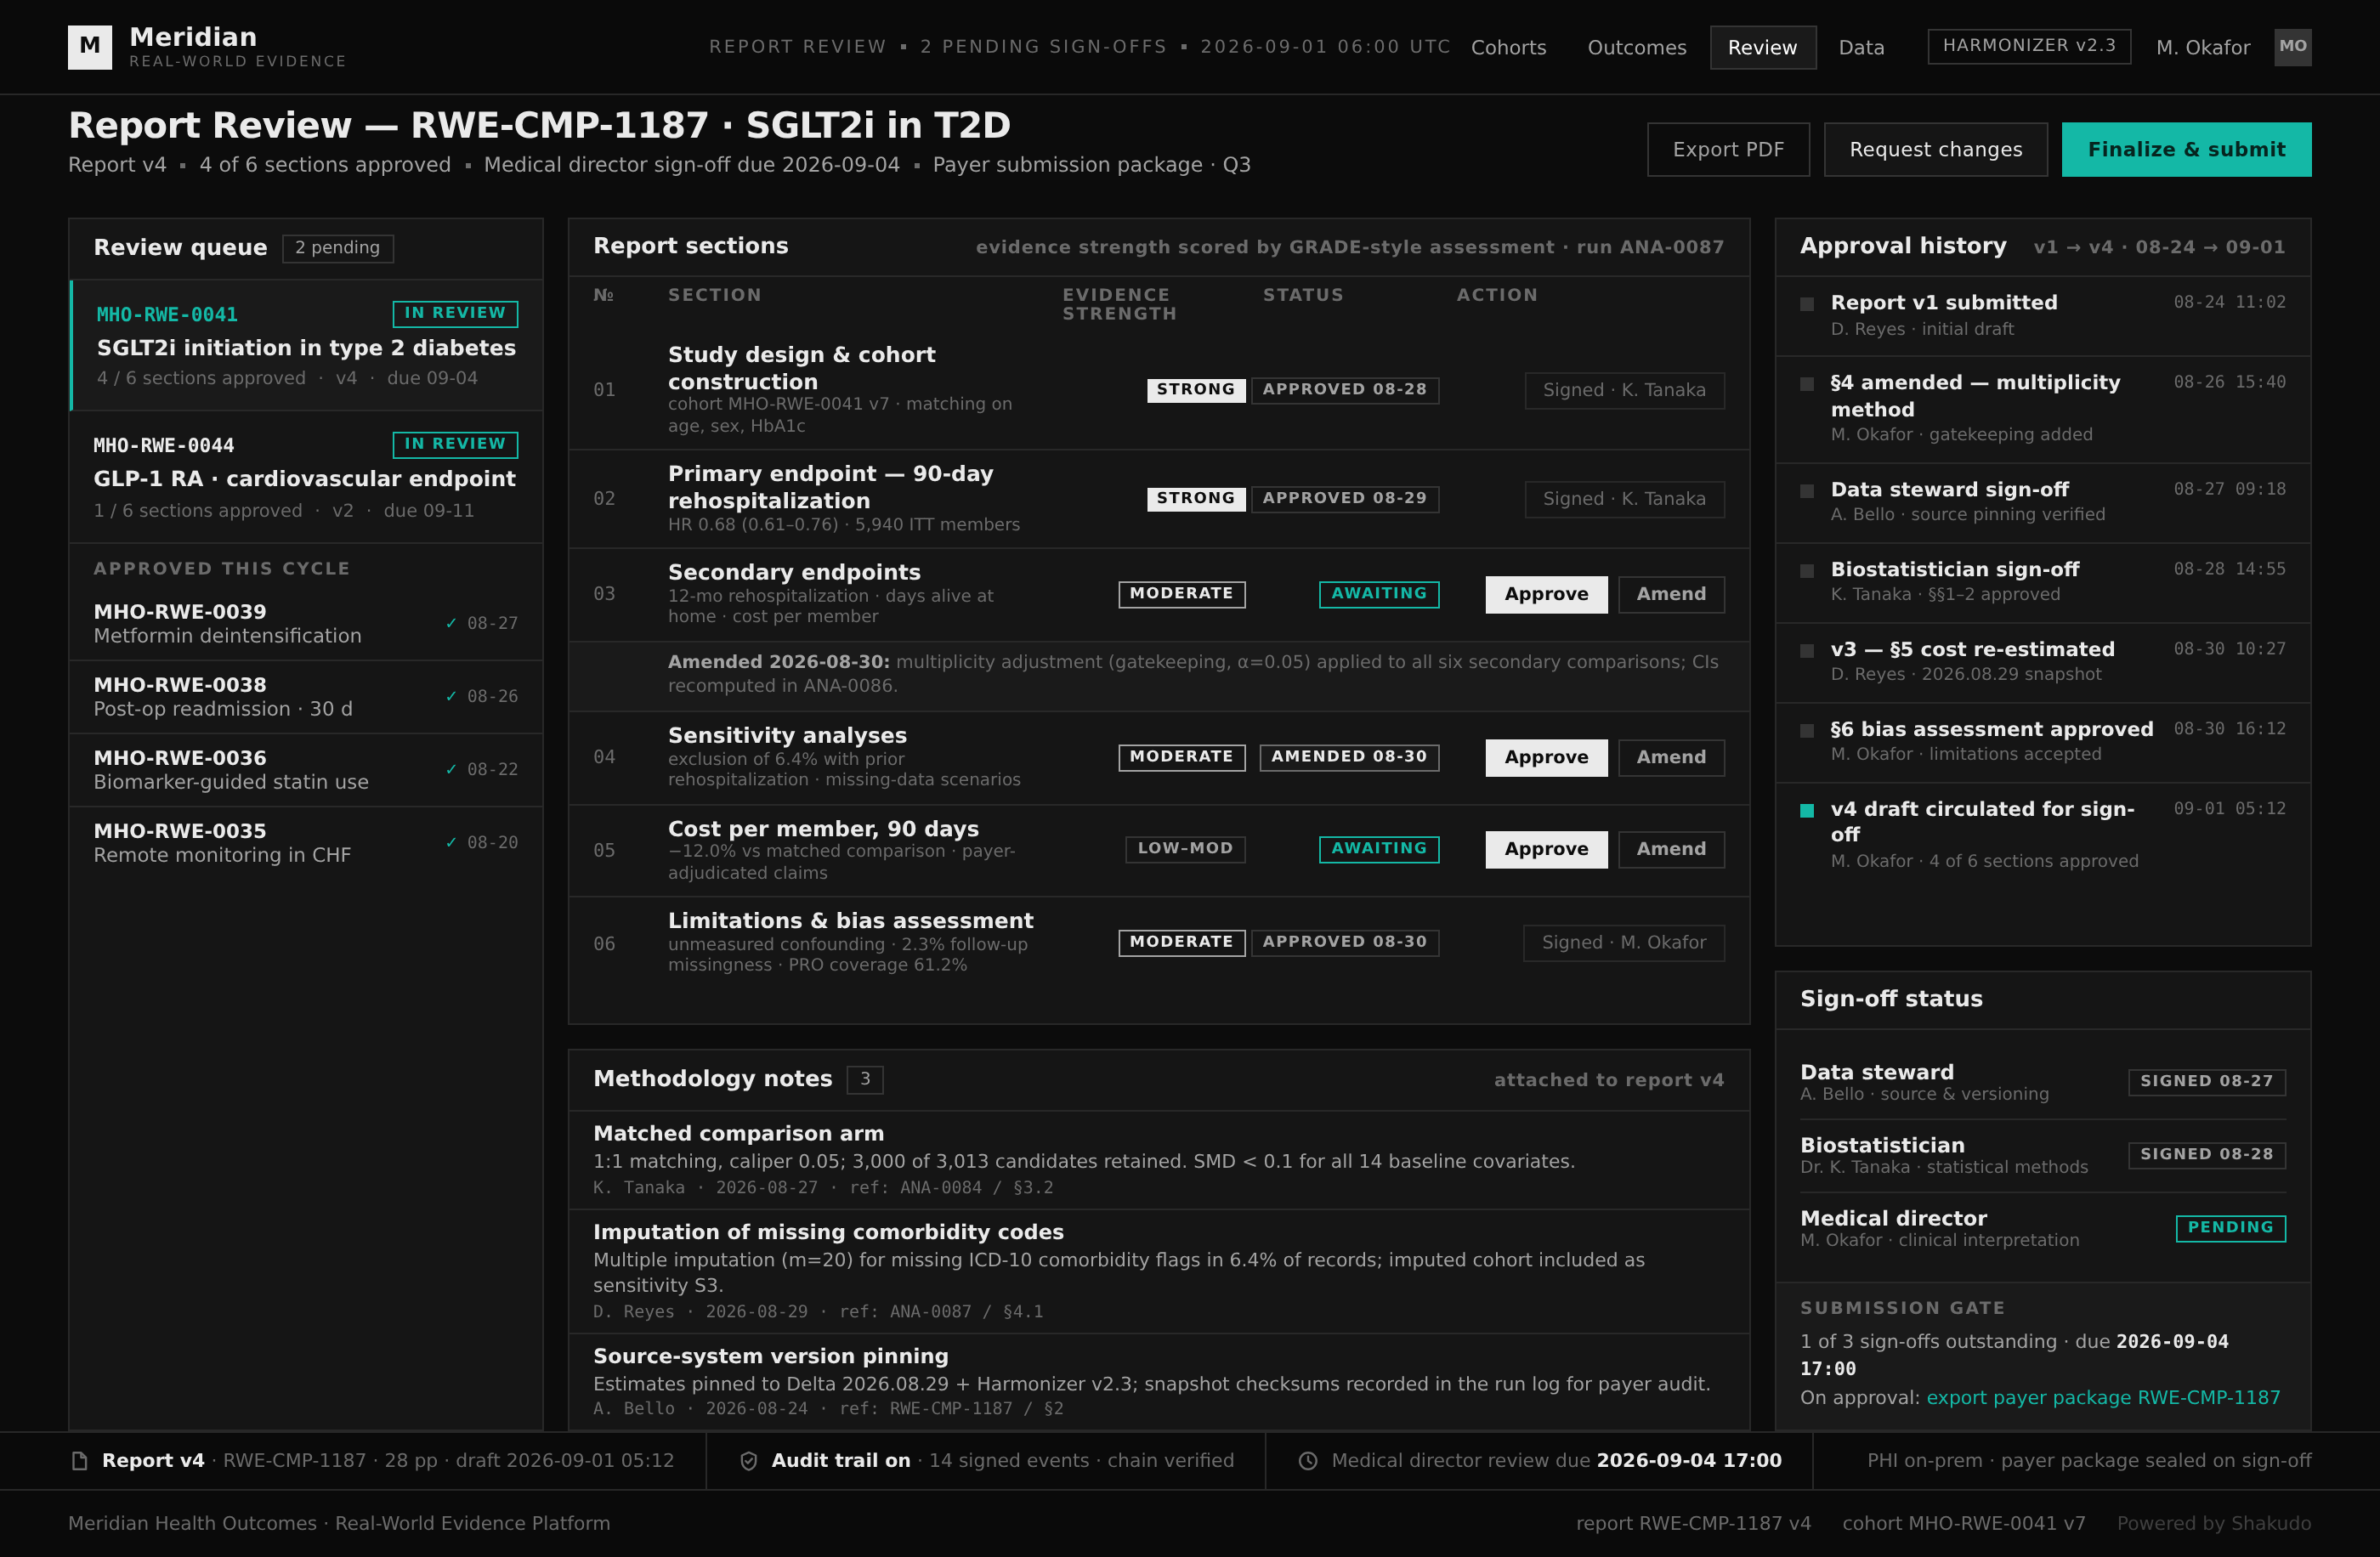The width and height of the screenshot is (2380, 1557).
Task: Click the Biostatistician sign-off history marker
Action: pos(1806,571)
